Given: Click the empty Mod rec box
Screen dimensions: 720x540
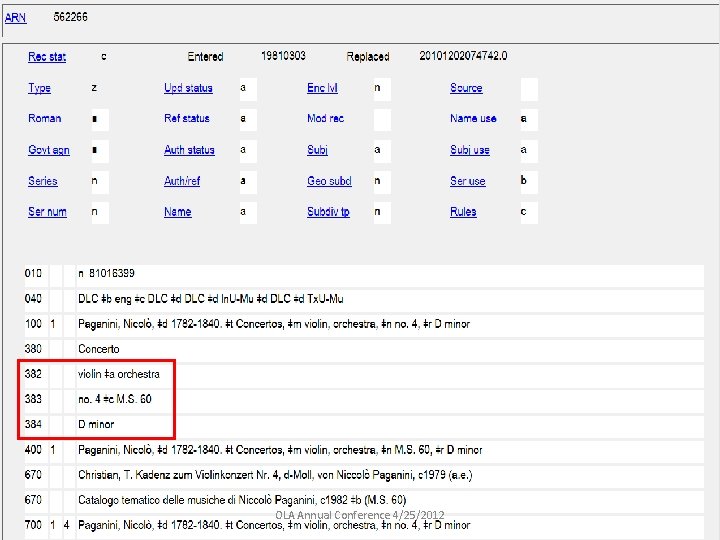Looking at the screenshot, I should click(382, 120).
